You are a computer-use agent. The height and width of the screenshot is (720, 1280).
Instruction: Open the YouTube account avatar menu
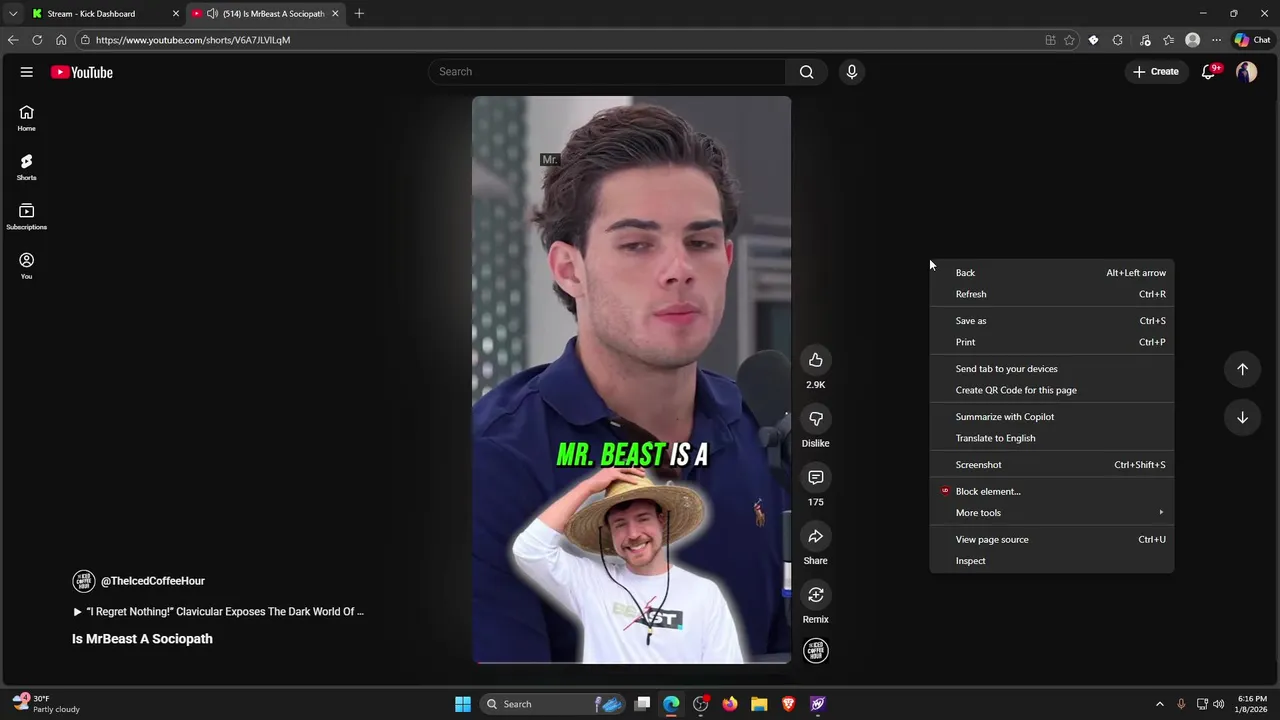[x=1246, y=72]
